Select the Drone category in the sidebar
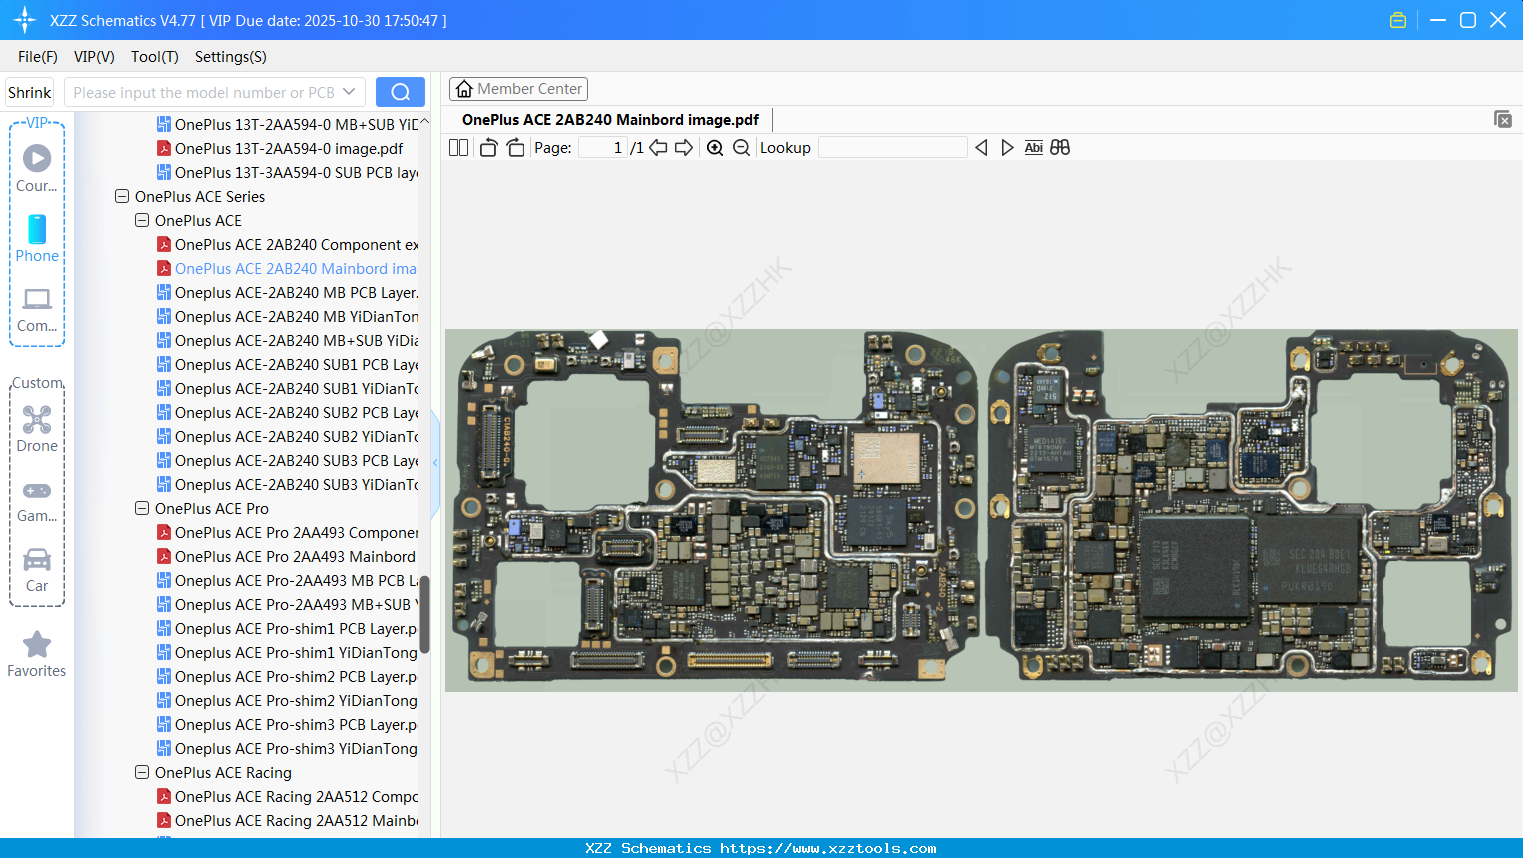 point(37,428)
